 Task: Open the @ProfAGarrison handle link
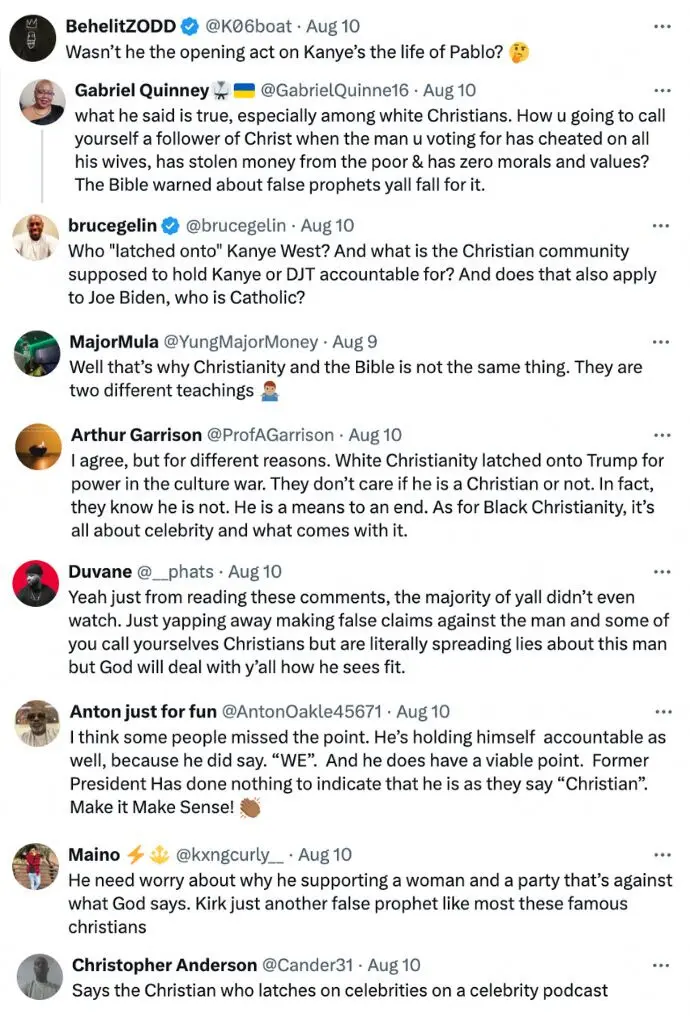[x=270, y=435]
